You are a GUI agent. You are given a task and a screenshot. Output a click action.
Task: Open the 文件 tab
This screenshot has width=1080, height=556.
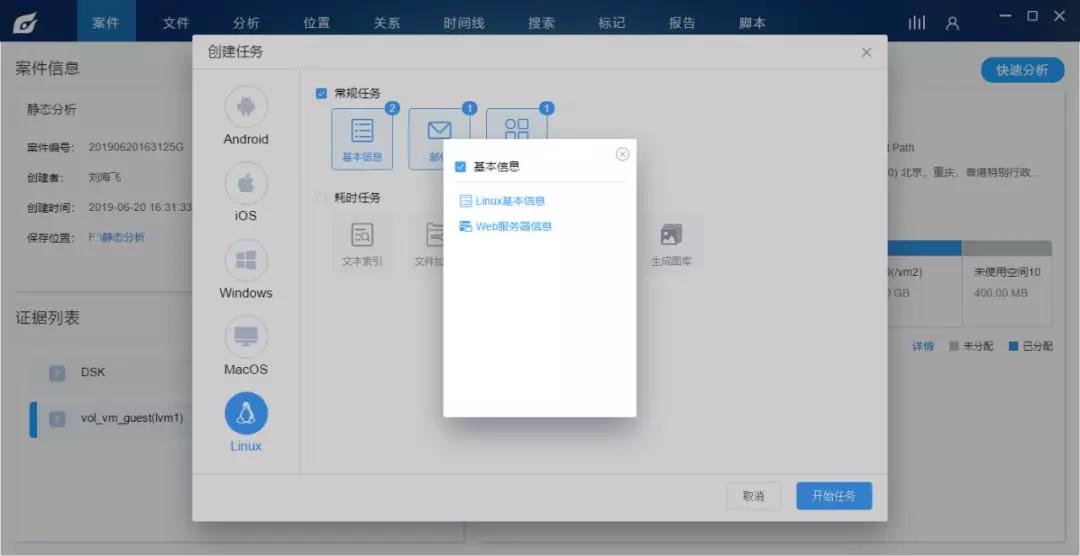coord(176,23)
